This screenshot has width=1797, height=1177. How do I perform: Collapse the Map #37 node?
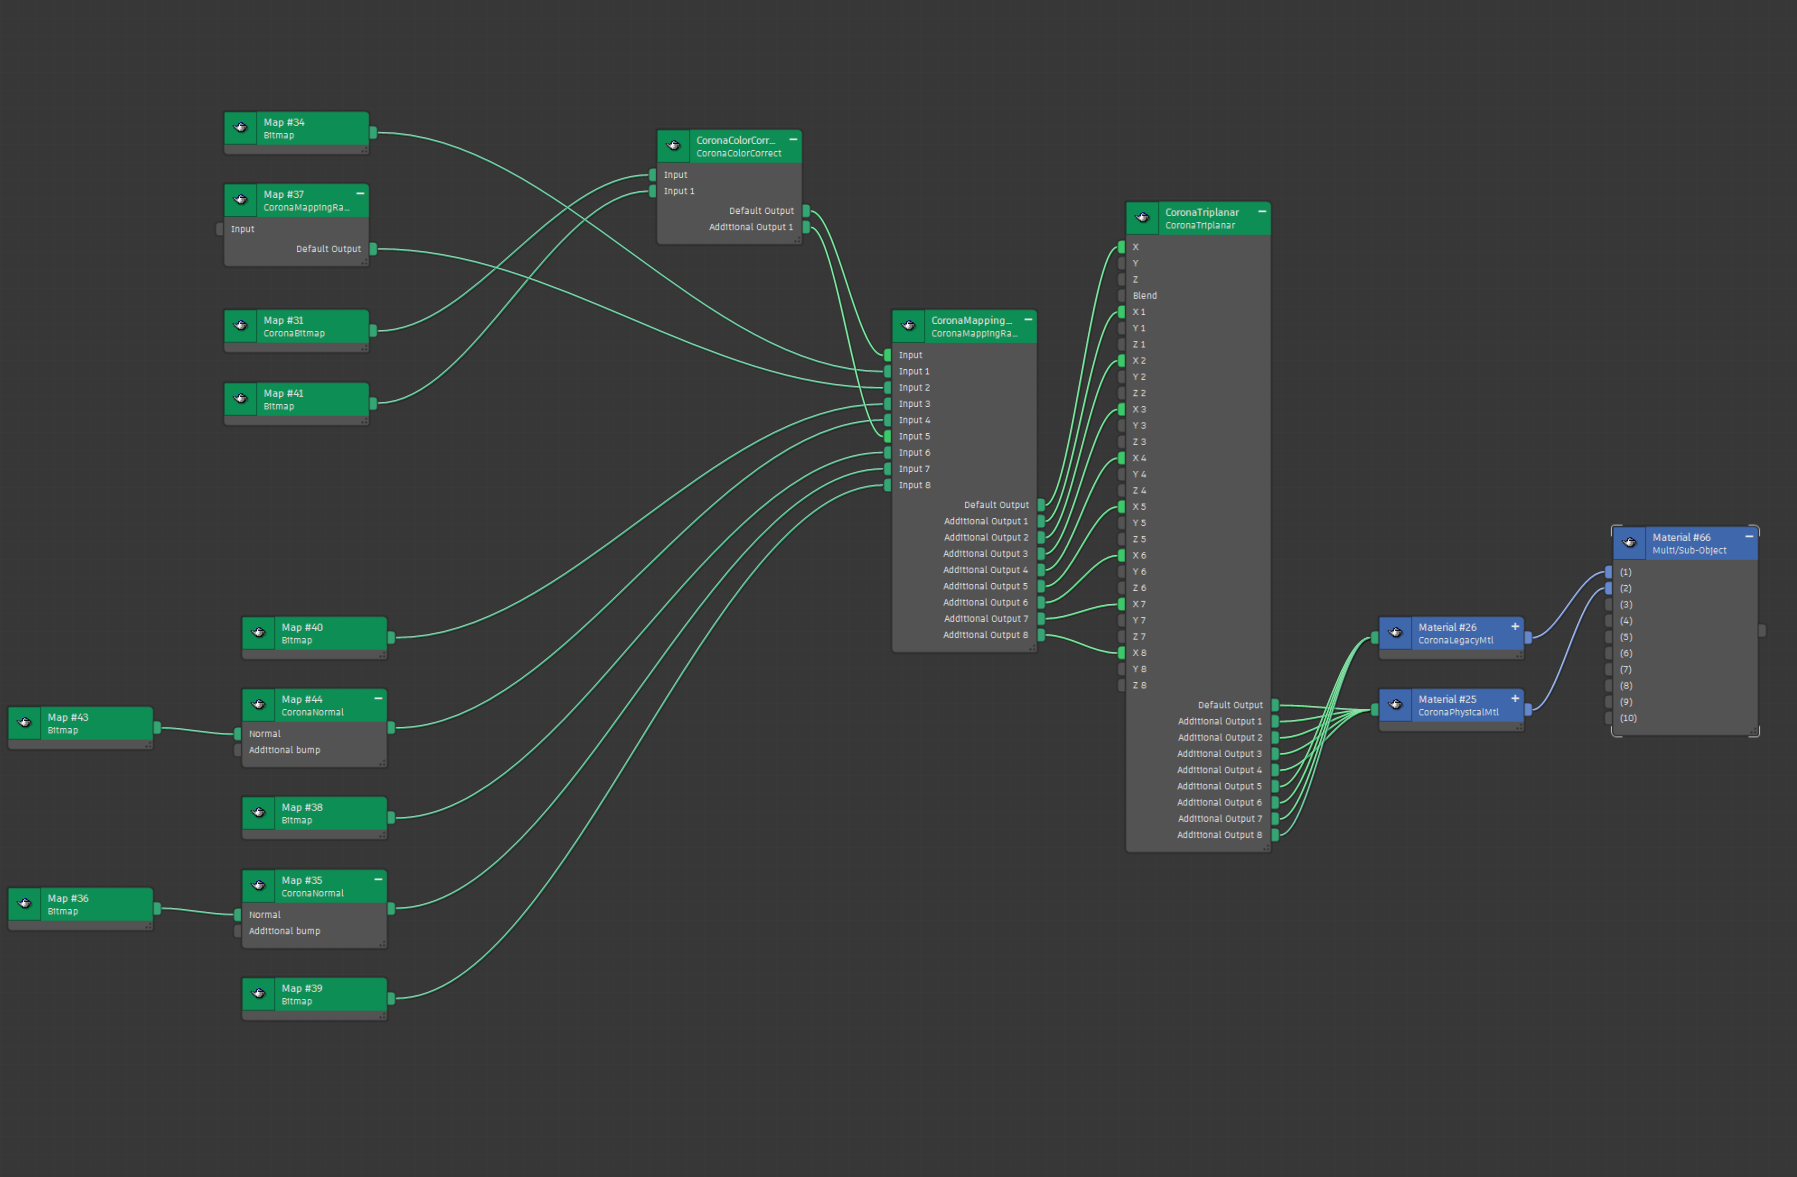point(360,193)
